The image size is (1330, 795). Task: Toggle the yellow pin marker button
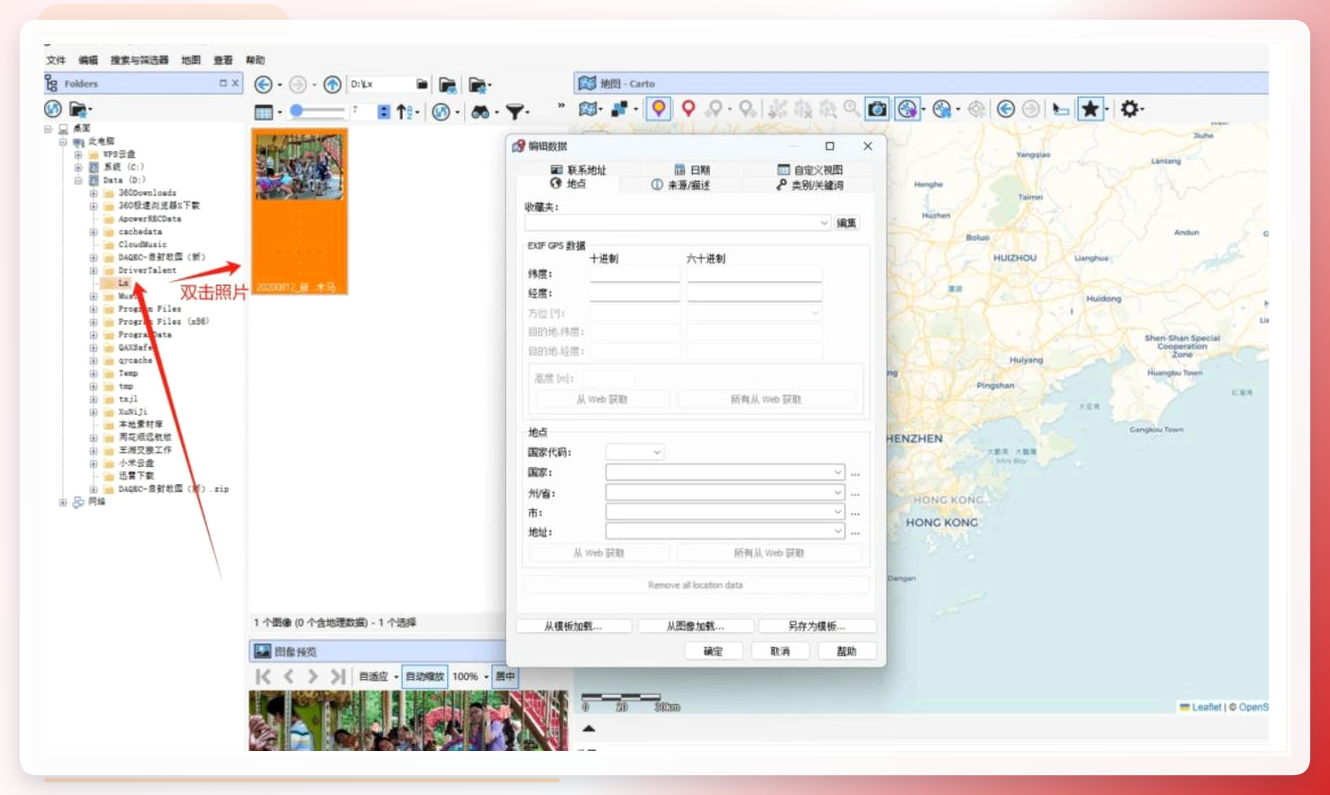[658, 109]
